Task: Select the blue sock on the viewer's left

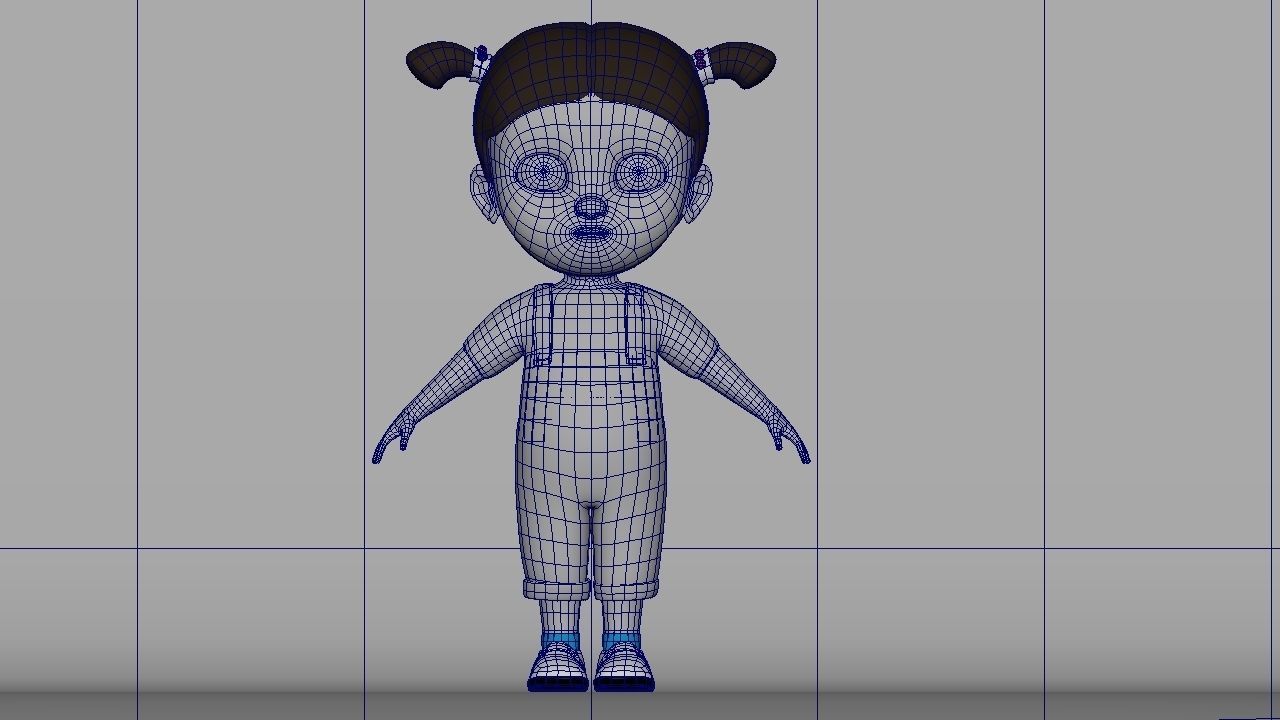Action: point(560,640)
